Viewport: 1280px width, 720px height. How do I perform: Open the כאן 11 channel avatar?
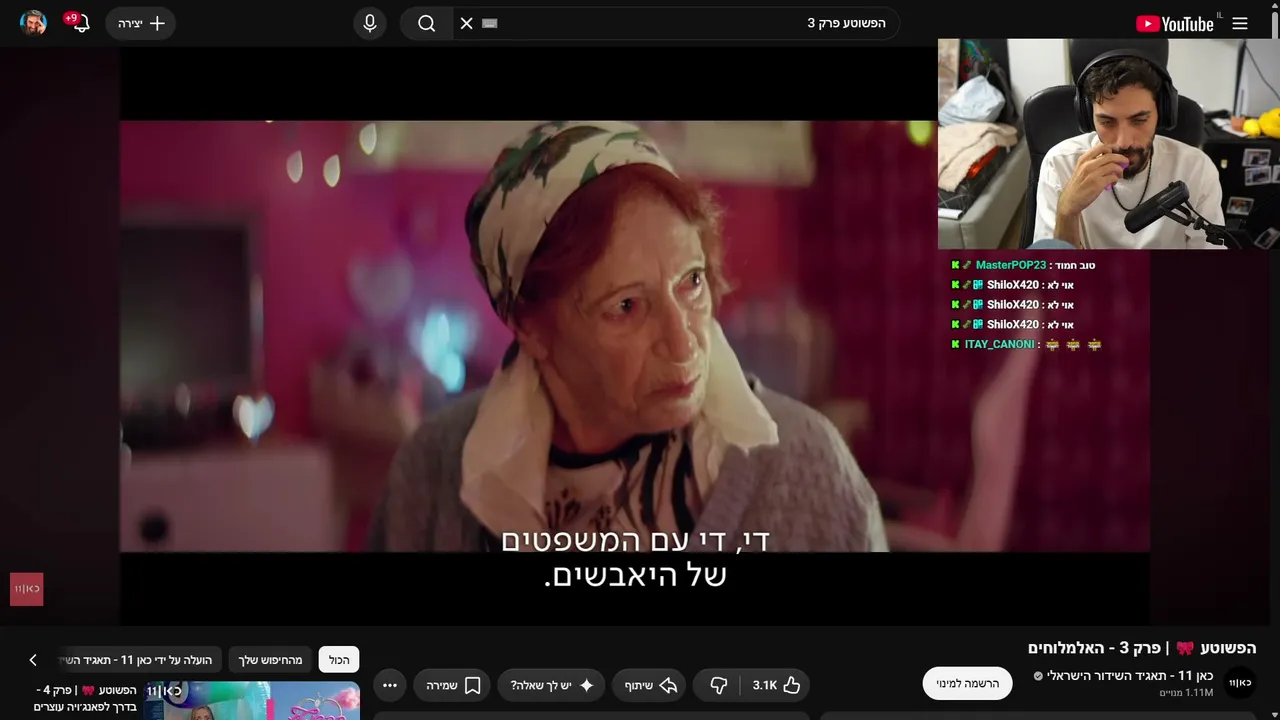pyautogui.click(x=1240, y=683)
